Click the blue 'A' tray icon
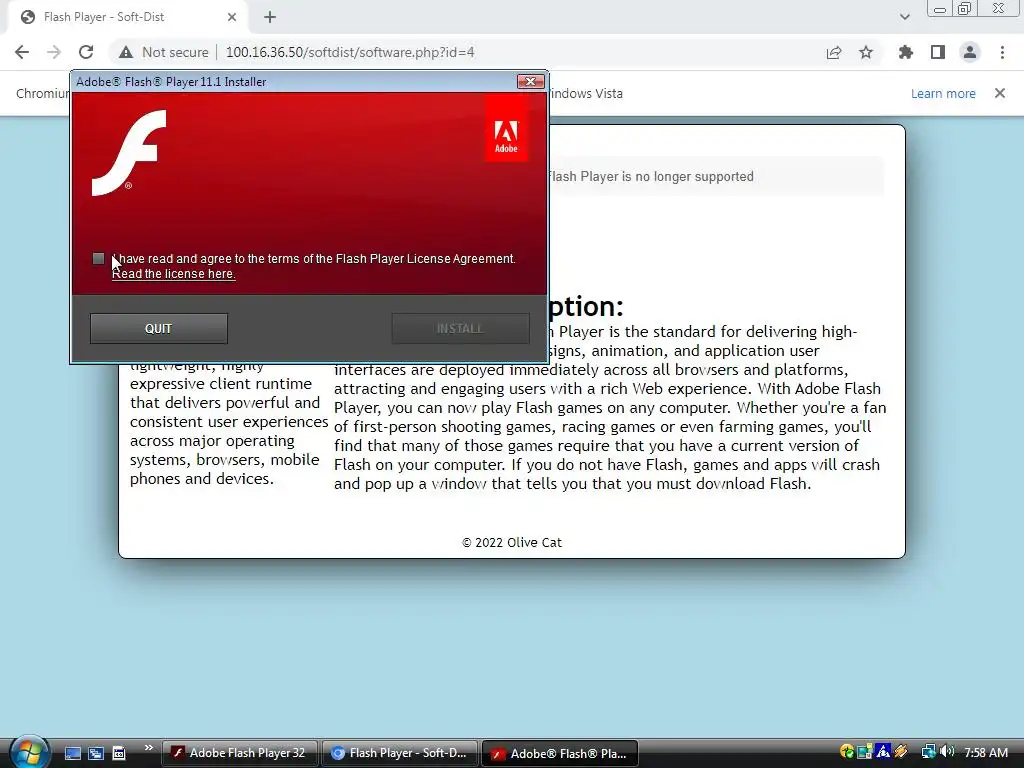The height and width of the screenshot is (768, 1024). pos(883,752)
